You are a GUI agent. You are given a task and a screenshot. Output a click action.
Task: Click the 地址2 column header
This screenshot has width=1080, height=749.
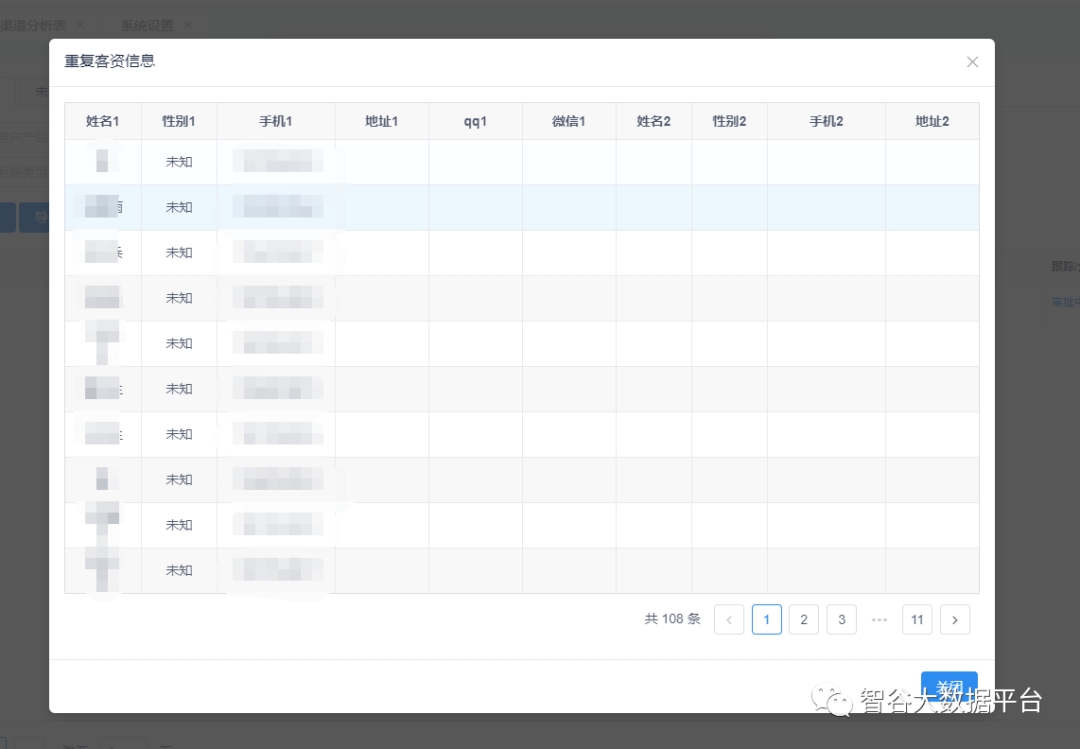(932, 121)
